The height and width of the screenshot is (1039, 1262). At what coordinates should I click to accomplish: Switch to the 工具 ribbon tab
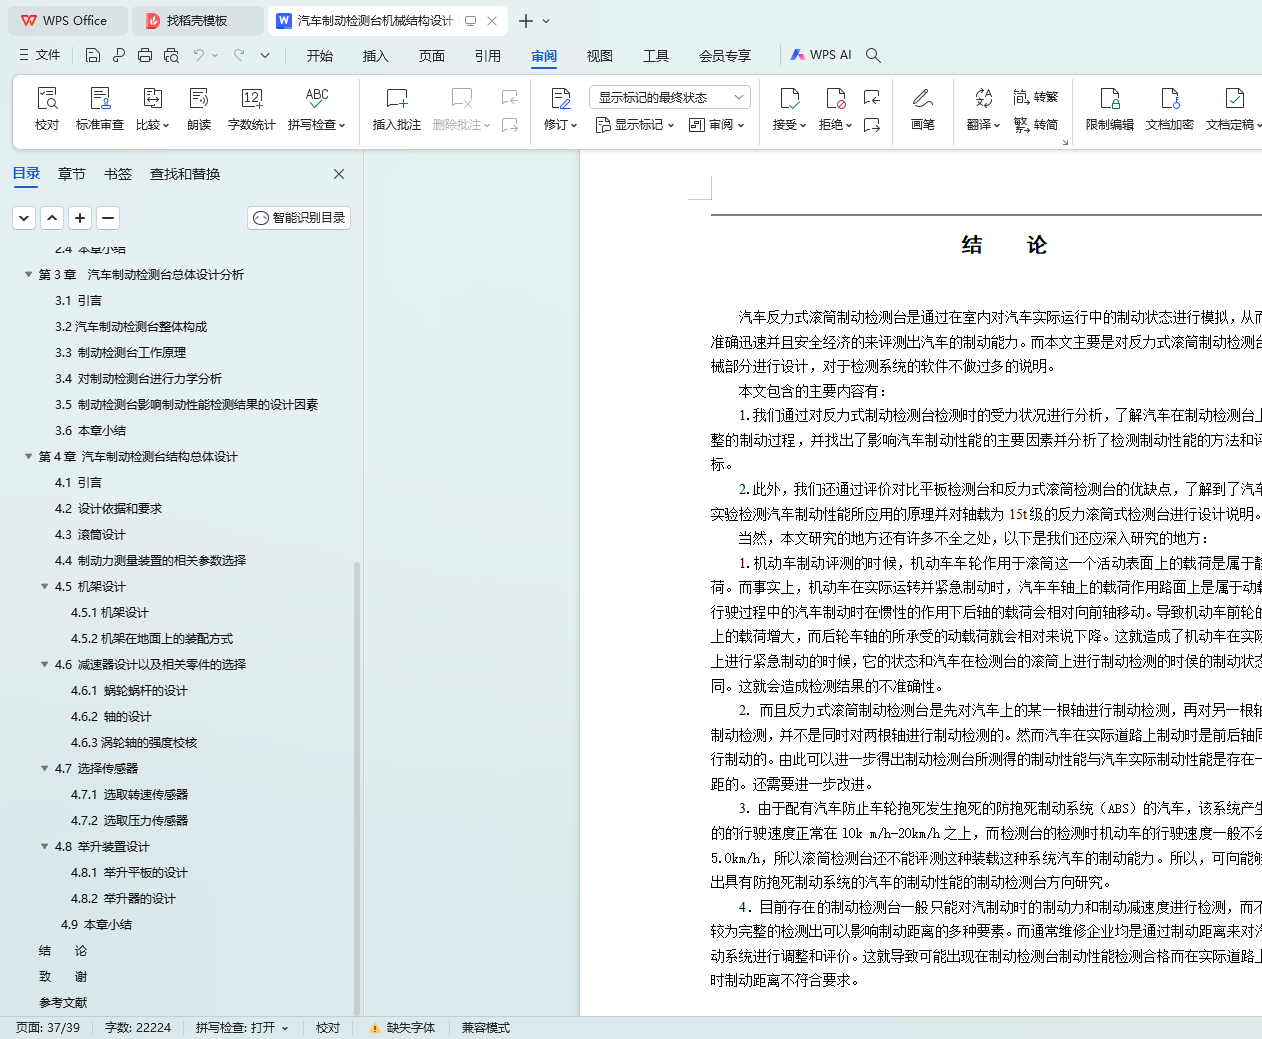point(656,56)
